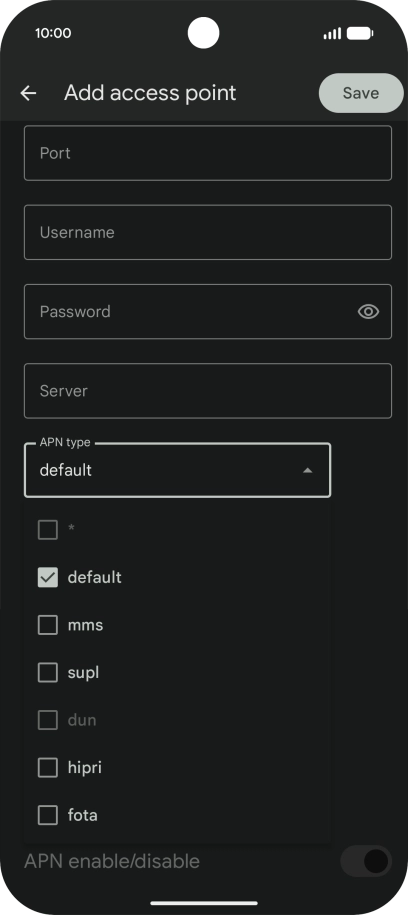Show password with the eye icon
This screenshot has width=408, height=915.
tap(368, 312)
